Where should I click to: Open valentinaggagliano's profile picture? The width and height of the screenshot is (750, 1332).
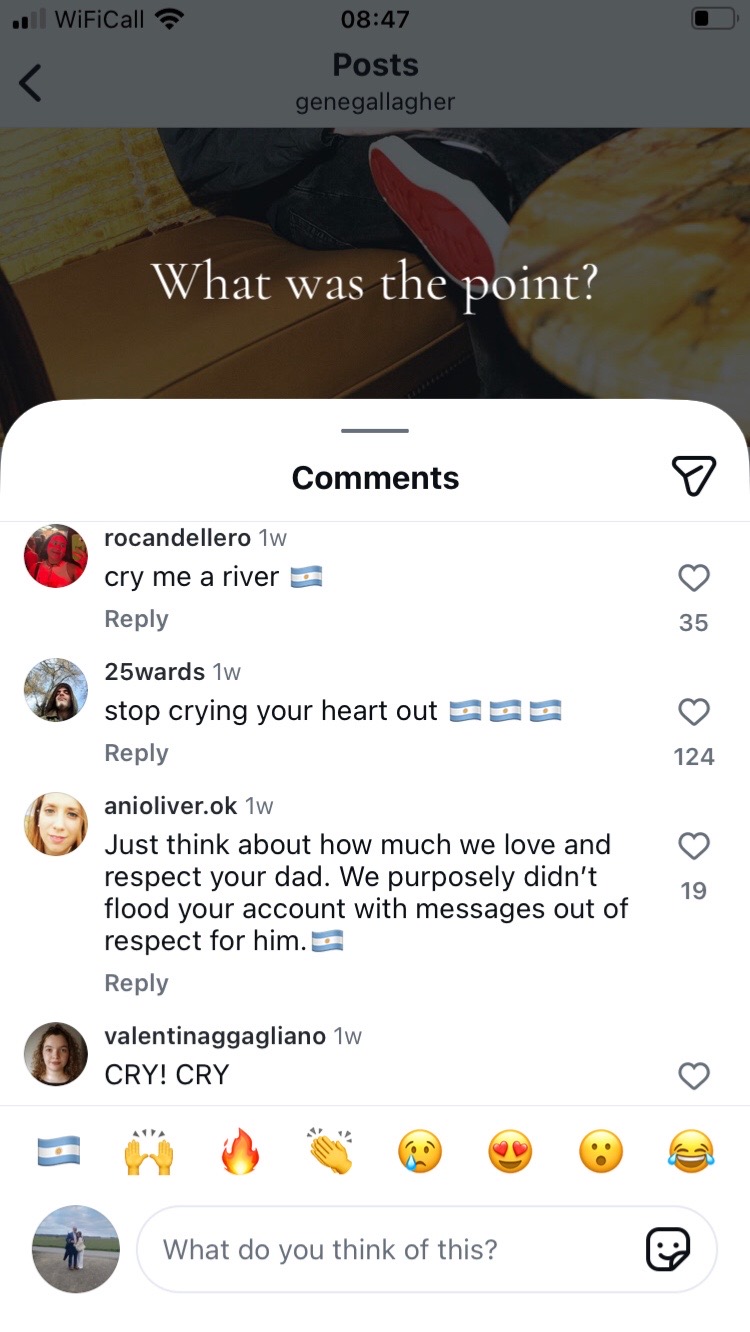click(56, 1054)
